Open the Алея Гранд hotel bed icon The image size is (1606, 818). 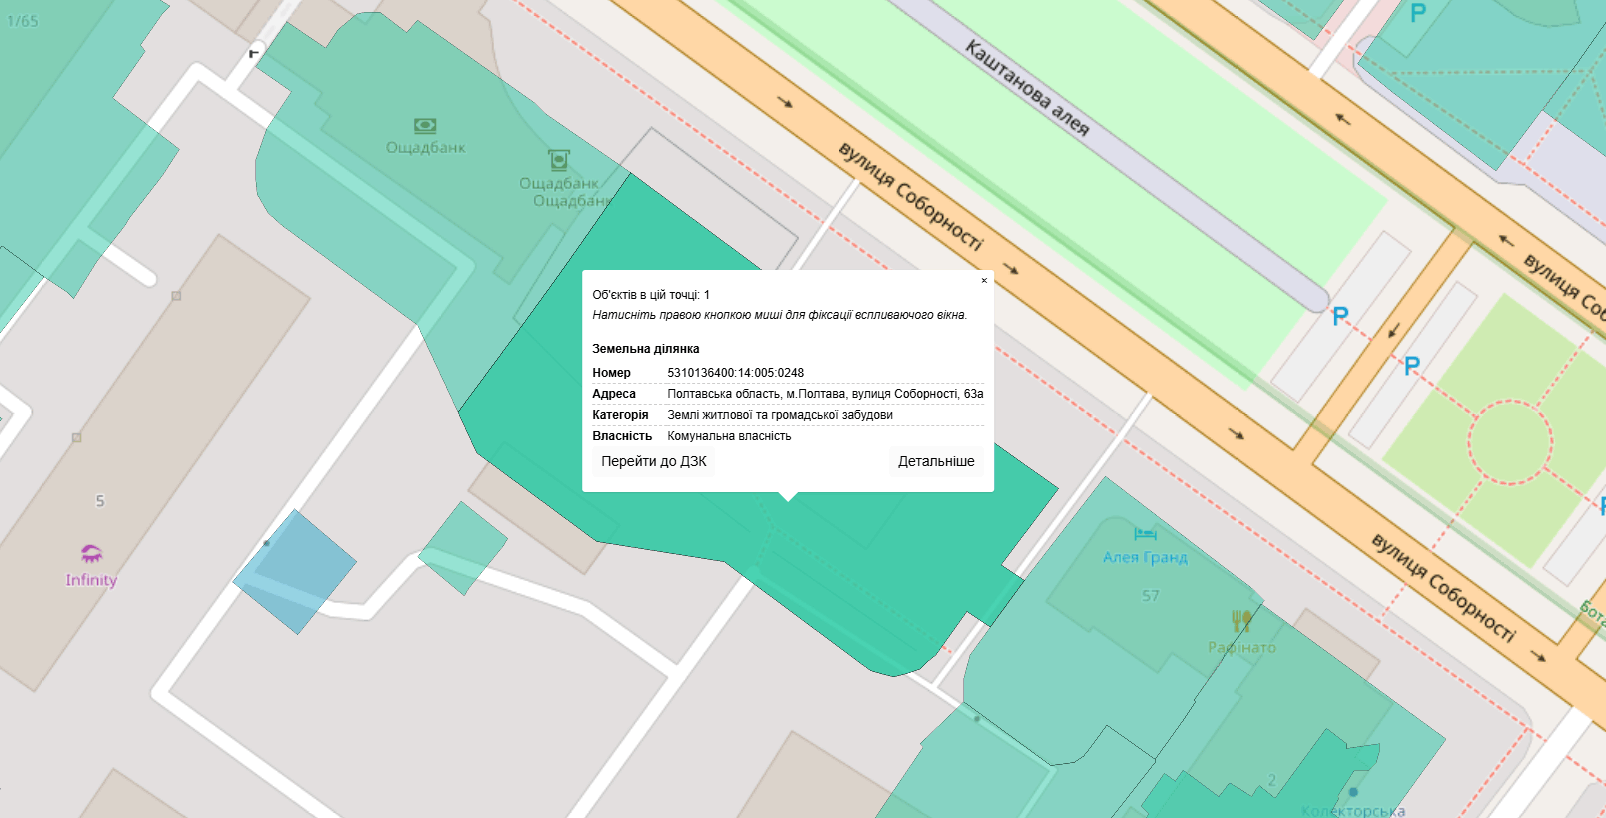click(1145, 534)
